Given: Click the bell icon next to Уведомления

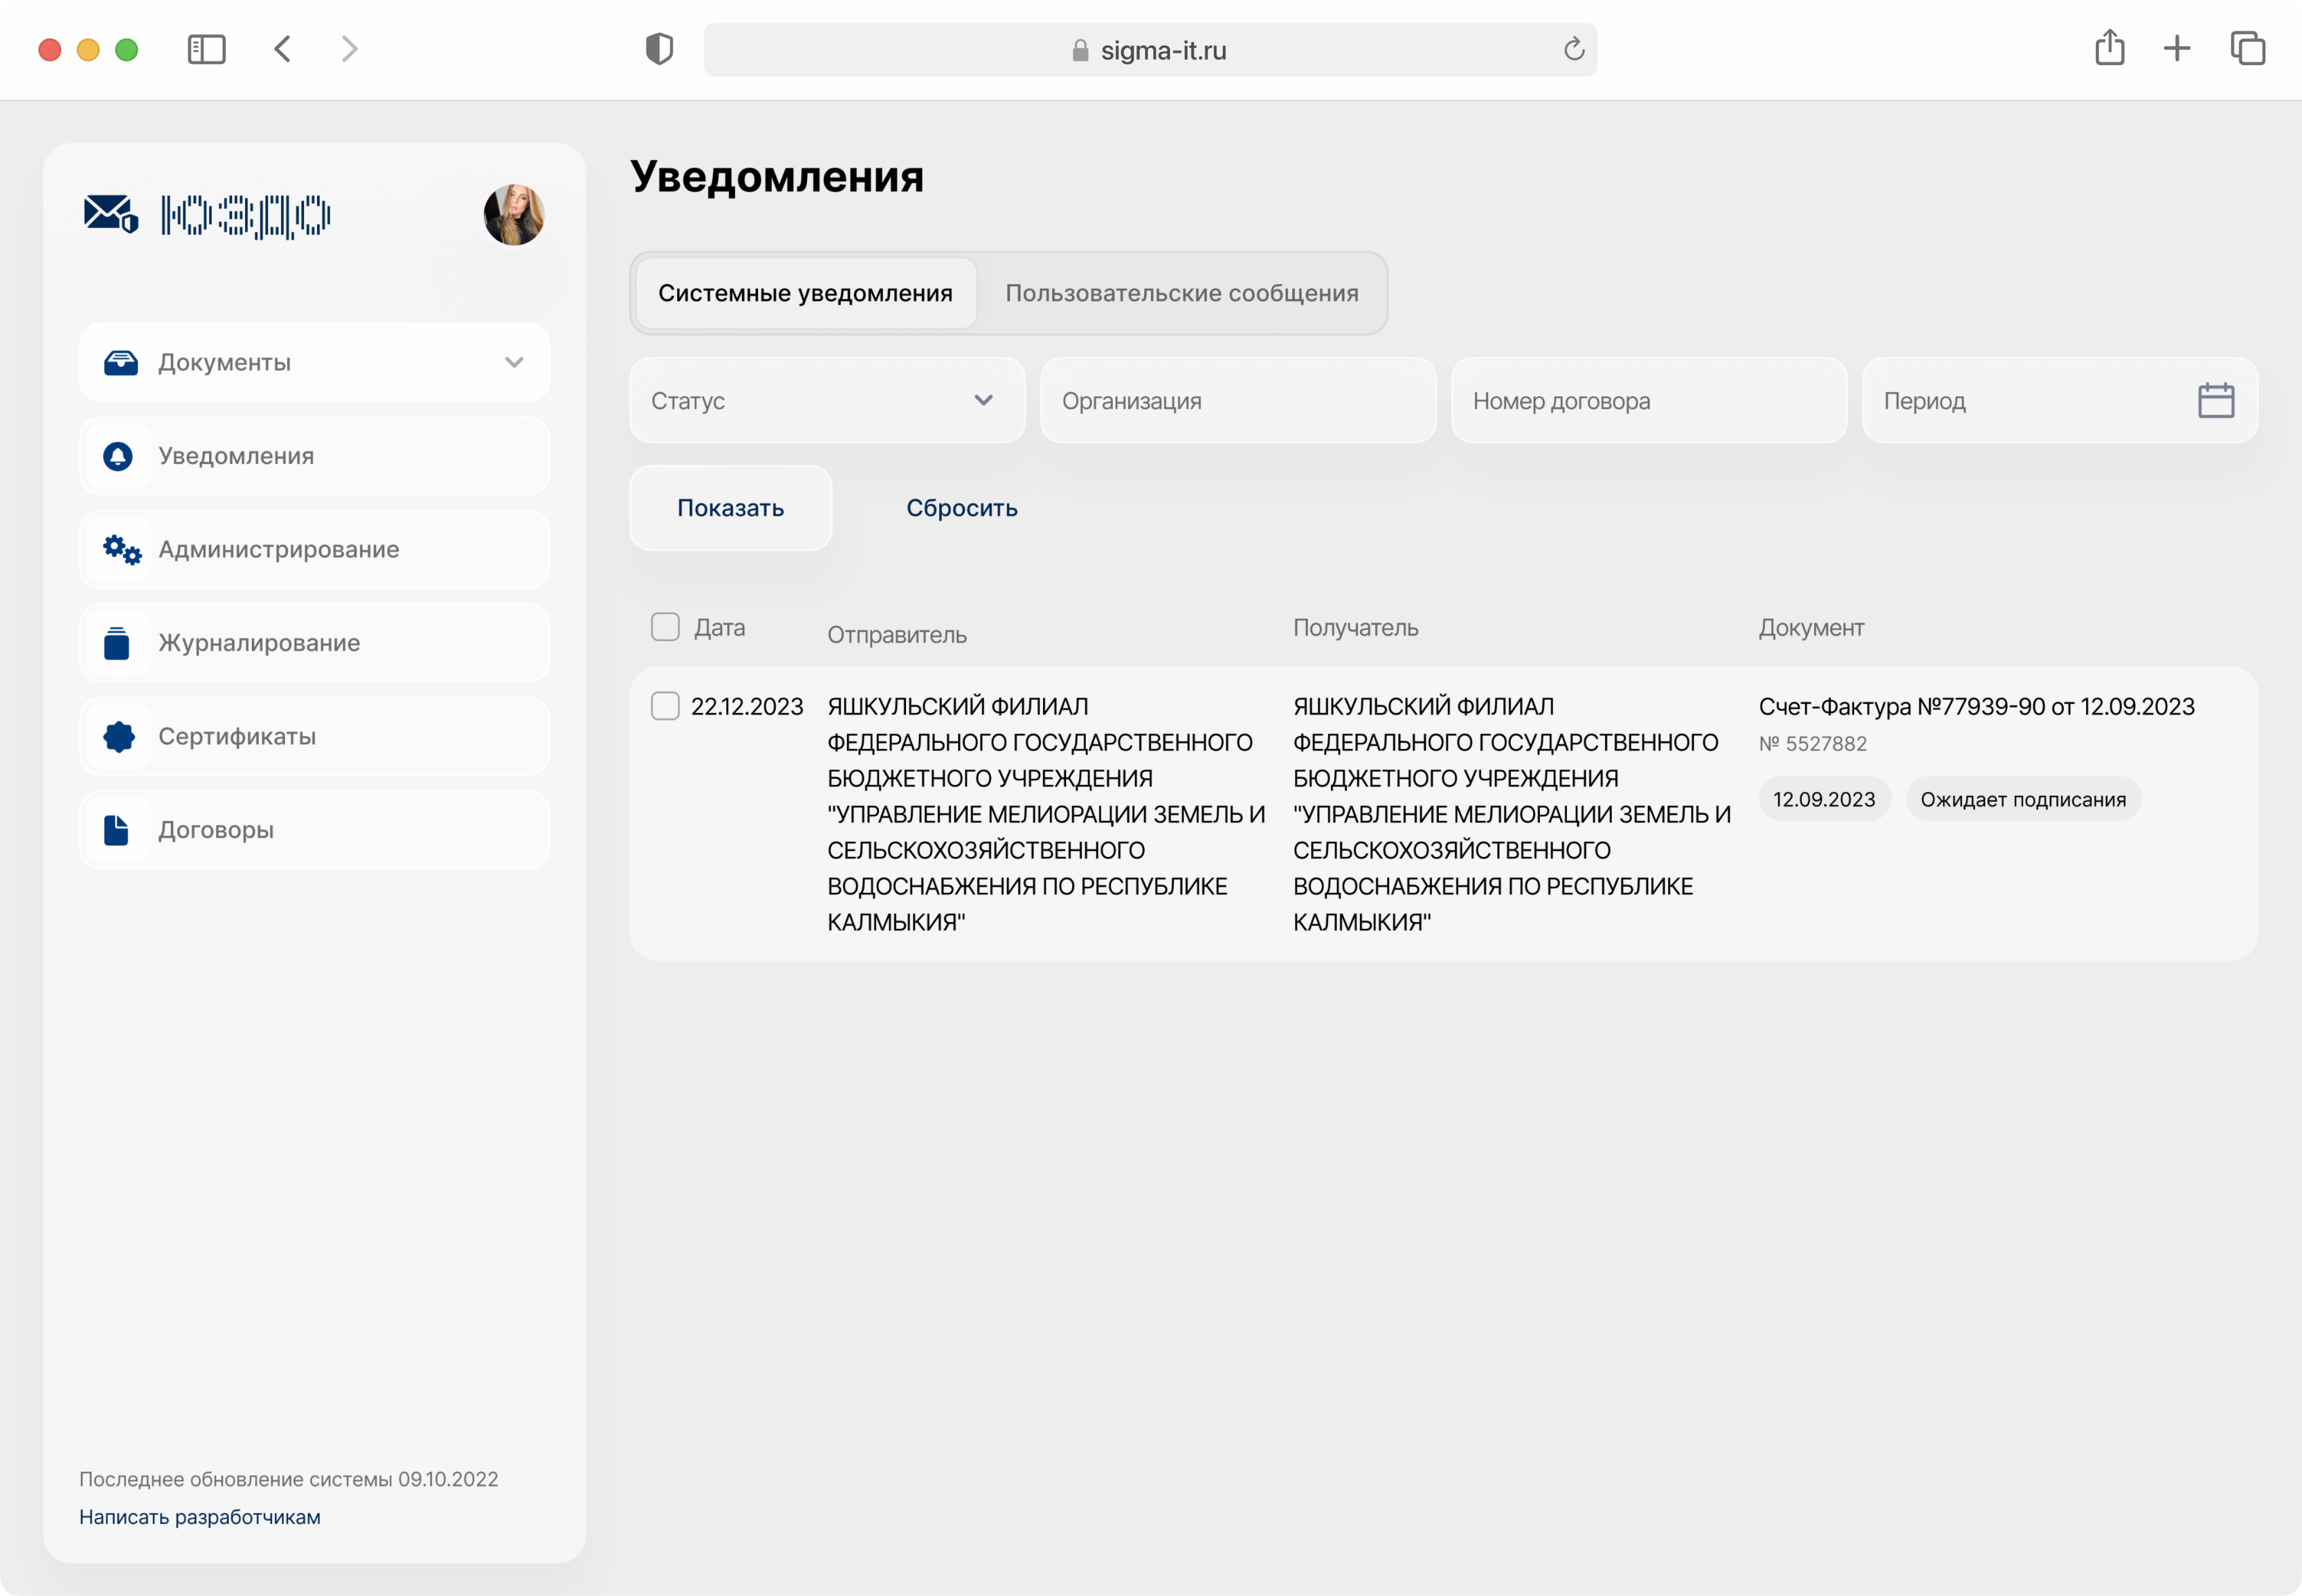Looking at the screenshot, I should 118,456.
